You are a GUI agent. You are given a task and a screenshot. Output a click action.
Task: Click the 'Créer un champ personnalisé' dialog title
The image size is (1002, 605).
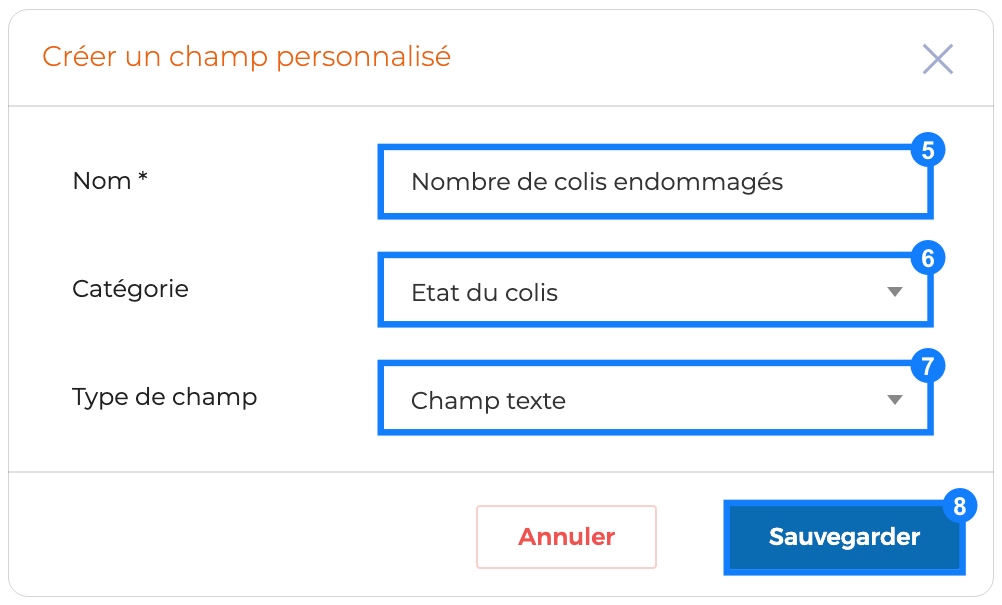247,56
